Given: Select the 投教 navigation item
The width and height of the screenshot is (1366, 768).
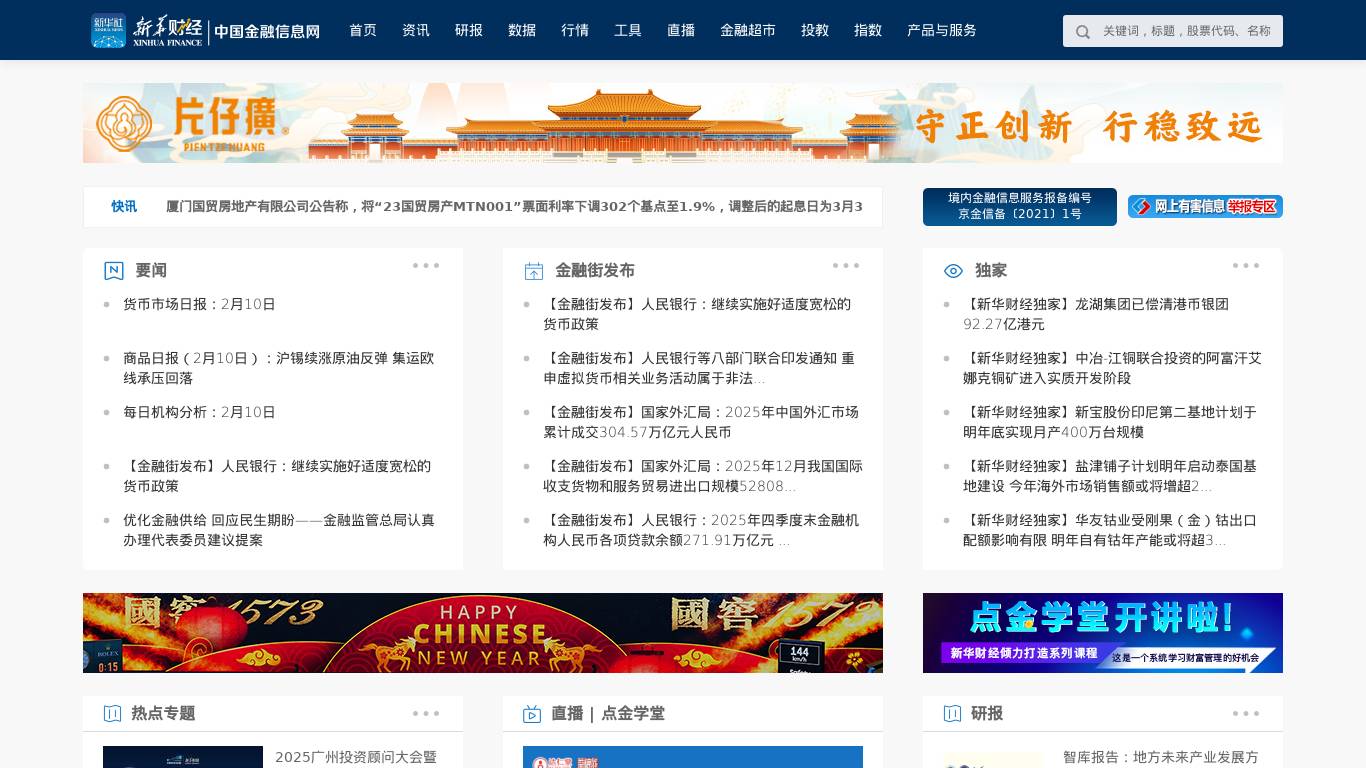Looking at the screenshot, I should (815, 30).
